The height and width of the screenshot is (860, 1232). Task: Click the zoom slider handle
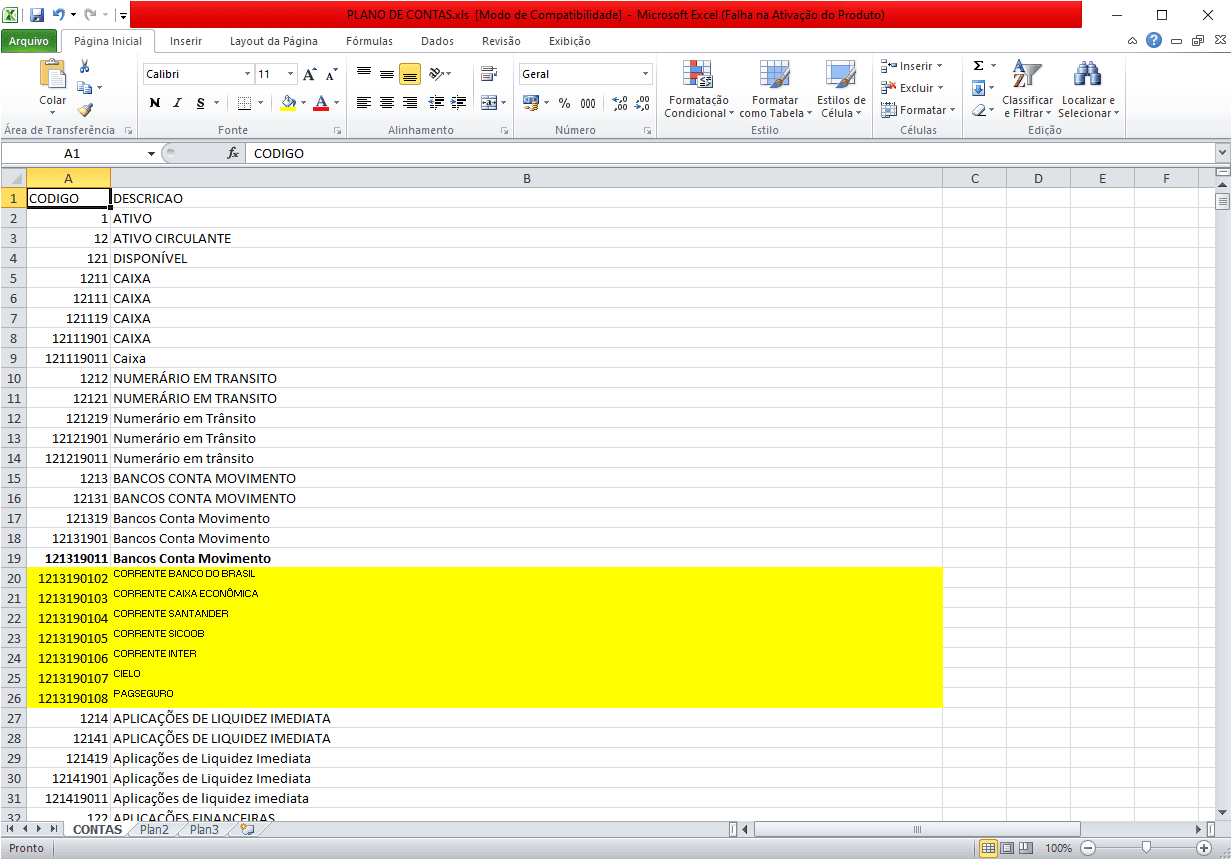(1146, 848)
